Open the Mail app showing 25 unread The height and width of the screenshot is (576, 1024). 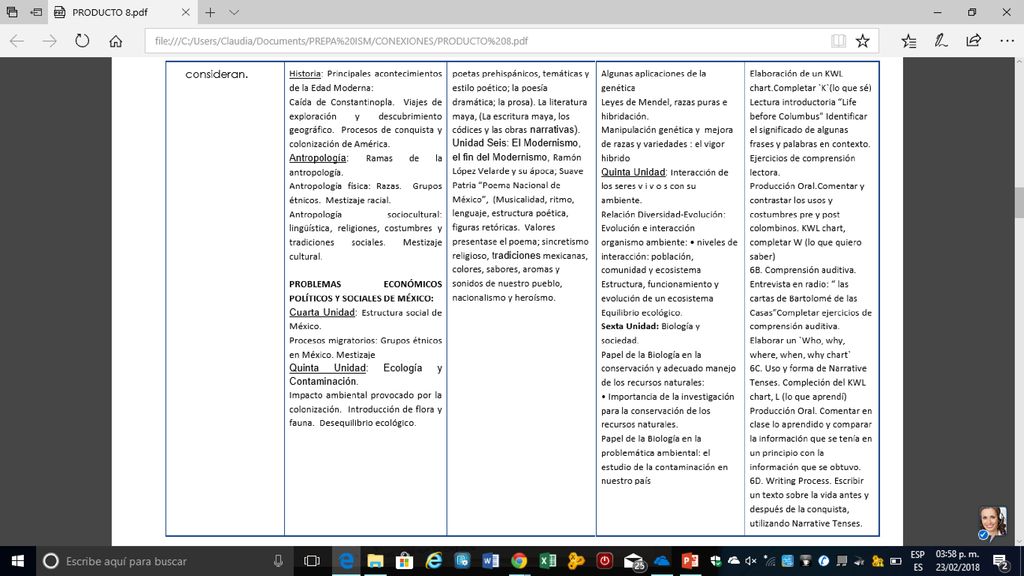pyautogui.click(x=633, y=561)
